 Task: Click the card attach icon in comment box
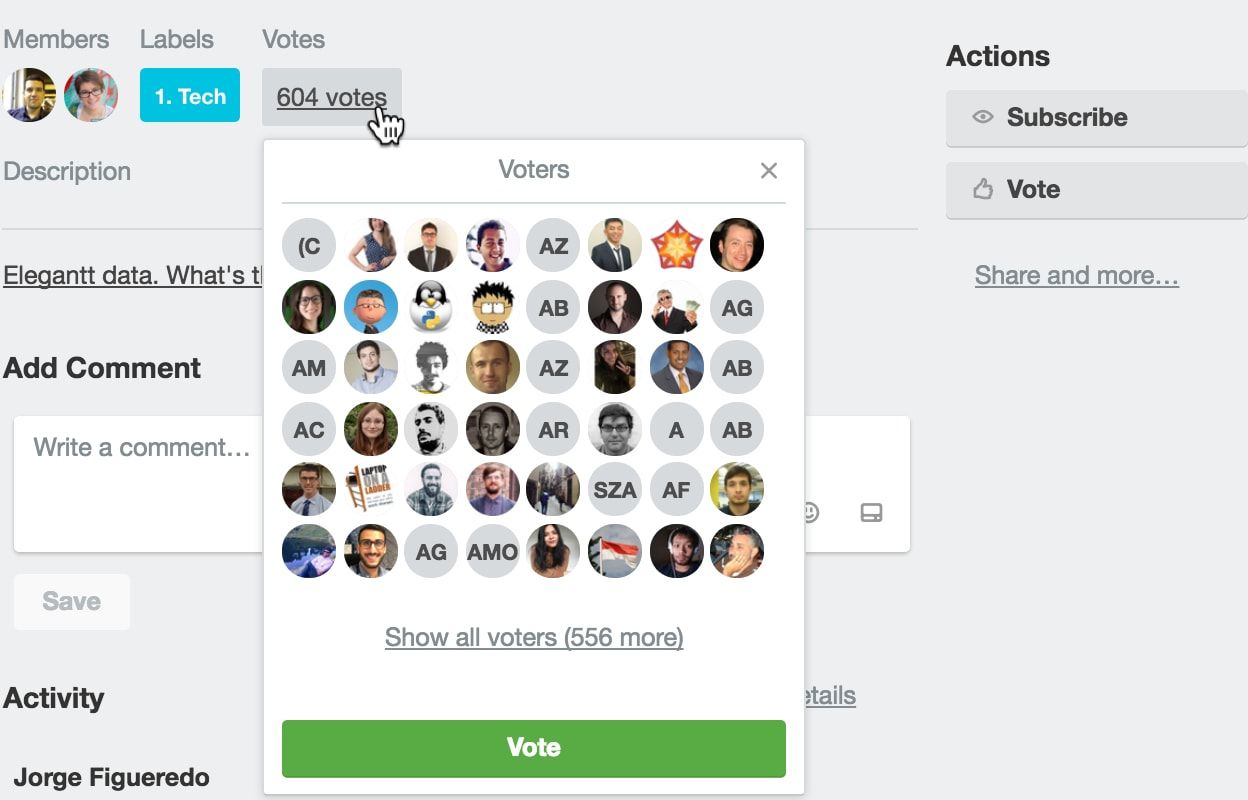[x=871, y=513]
